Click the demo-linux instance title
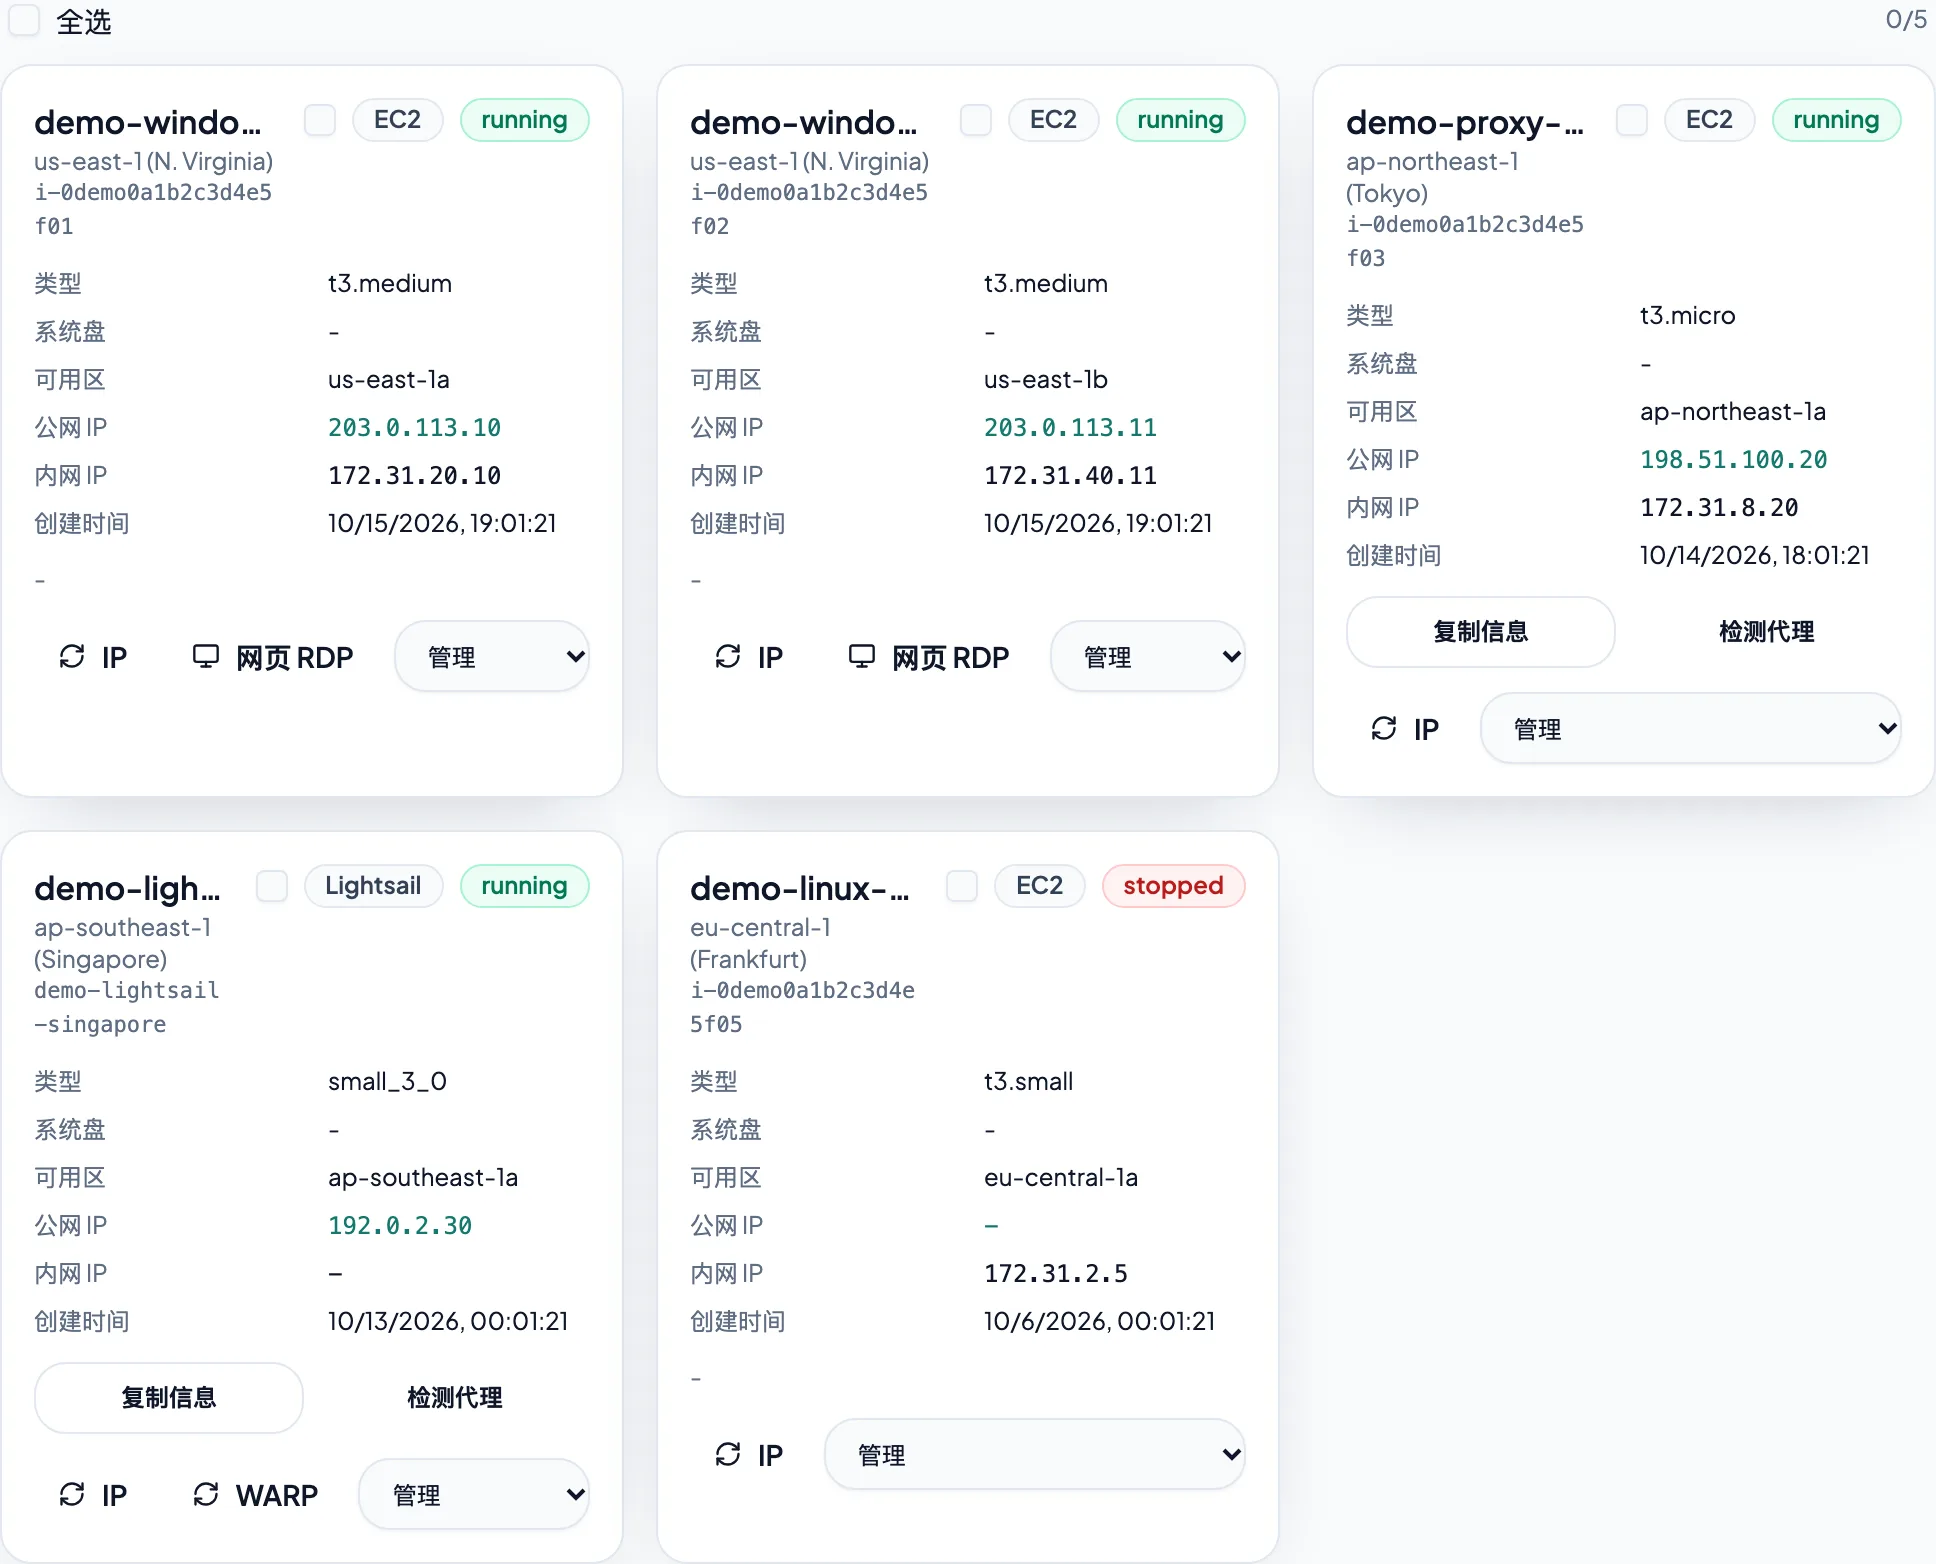Image resolution: width=1936 pixels, height=1564 pixels. [800, 888]
